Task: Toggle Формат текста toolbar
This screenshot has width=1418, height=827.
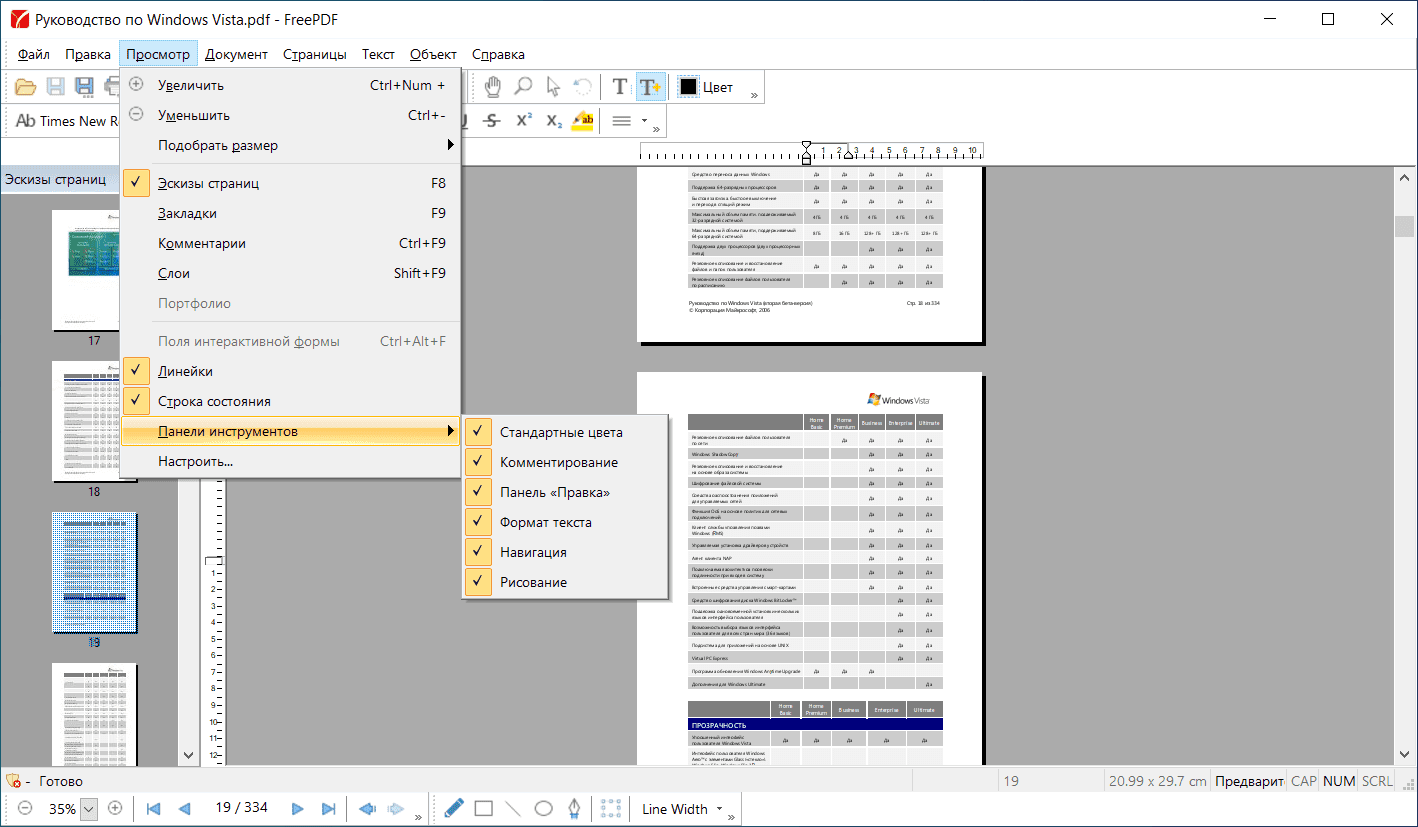Action: 565,522
